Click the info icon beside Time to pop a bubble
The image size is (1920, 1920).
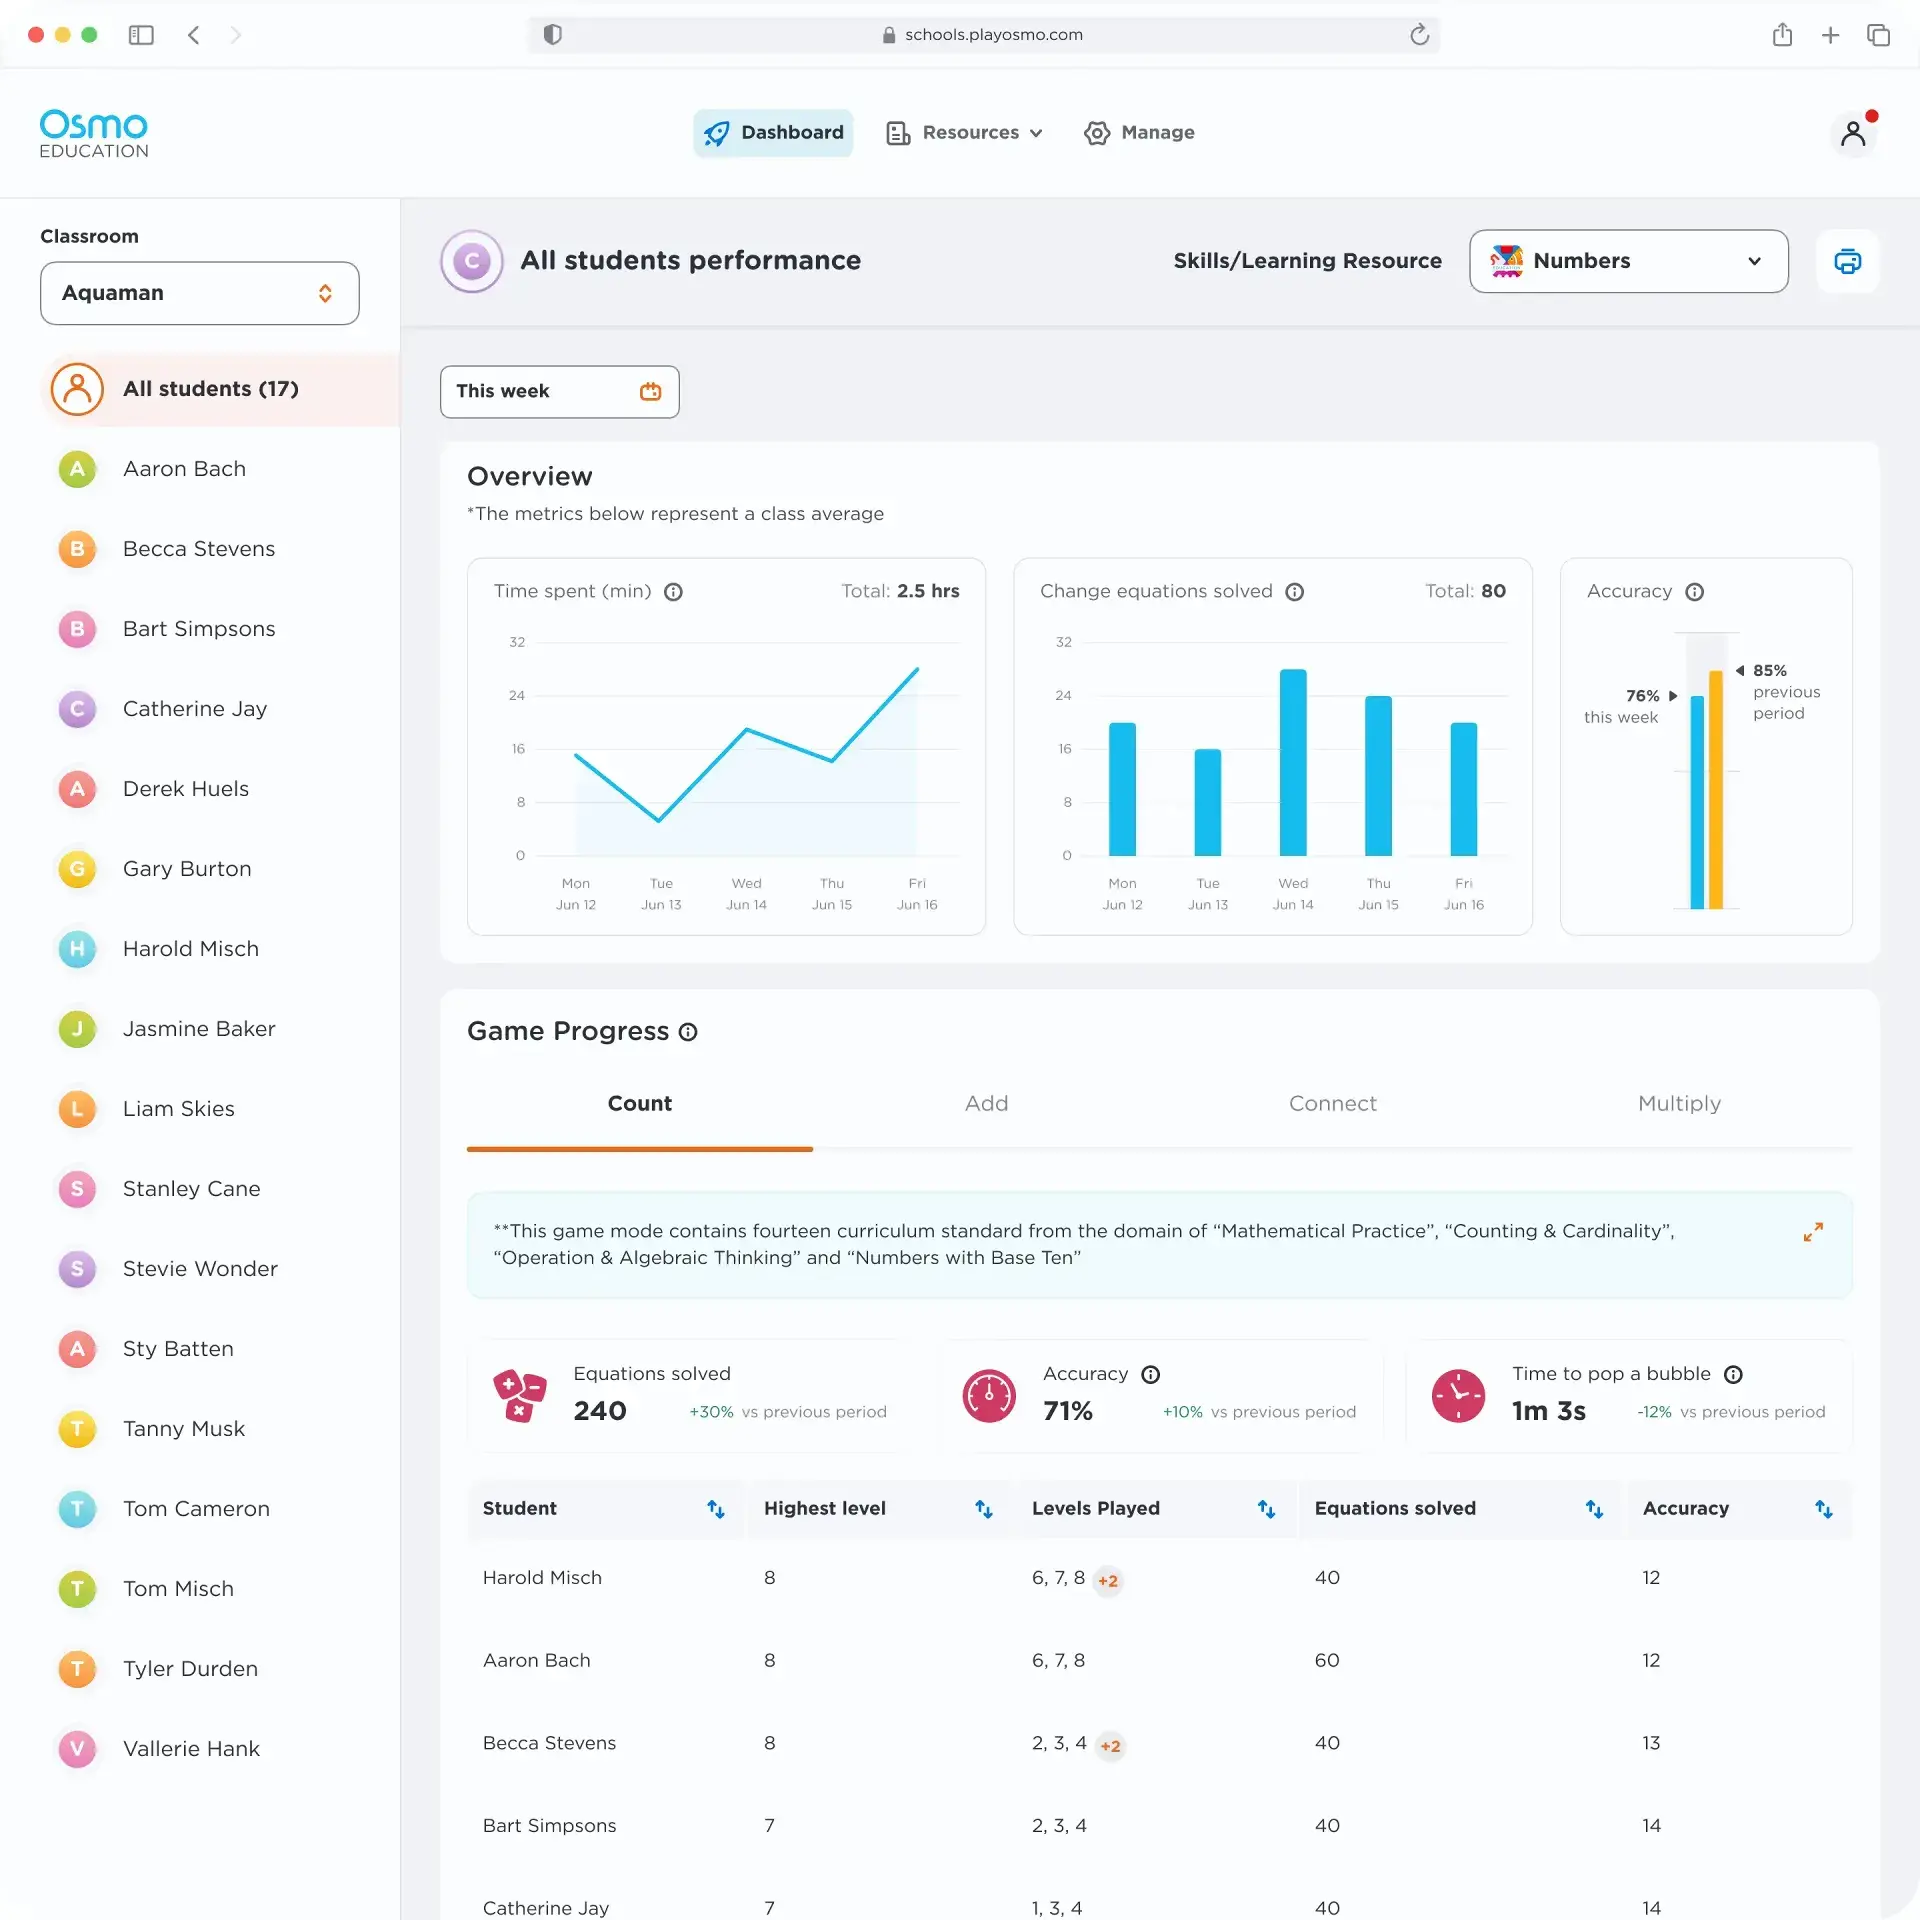1733,1375
